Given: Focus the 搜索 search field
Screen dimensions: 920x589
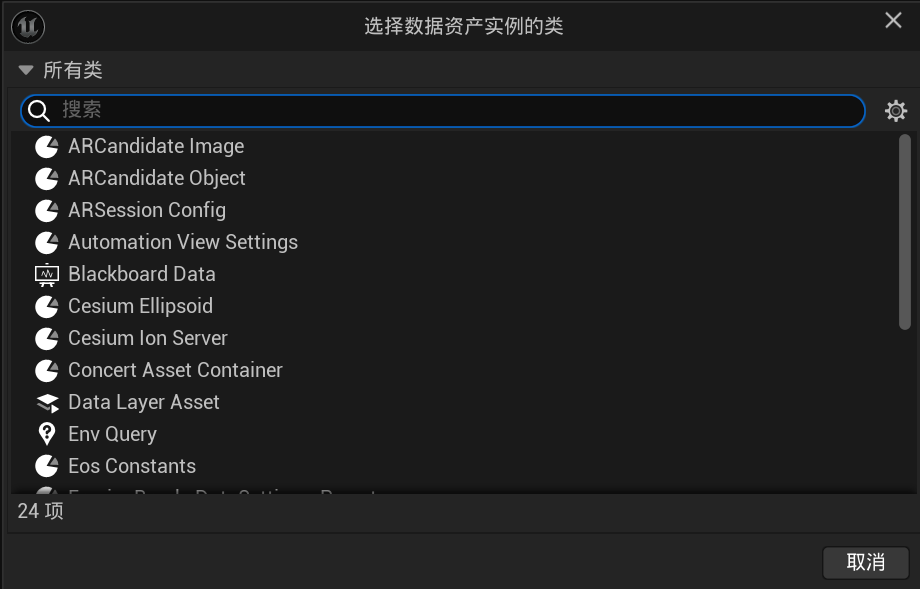Looking at the screenshot, I should [450, 111].
